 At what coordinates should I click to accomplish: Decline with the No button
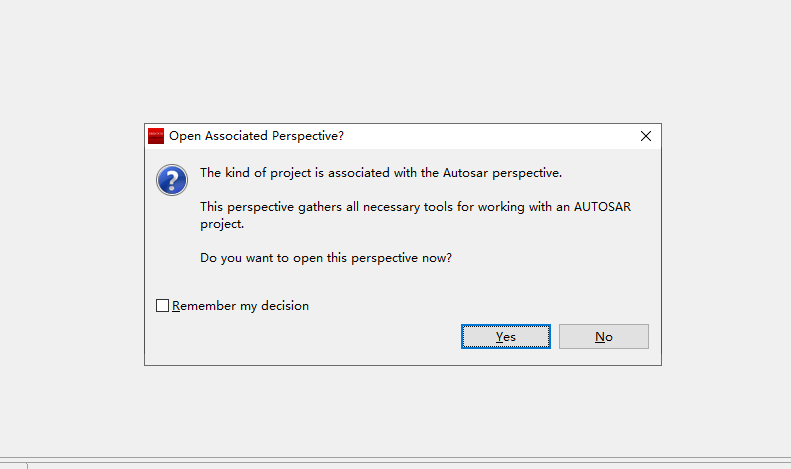(603, 337)
